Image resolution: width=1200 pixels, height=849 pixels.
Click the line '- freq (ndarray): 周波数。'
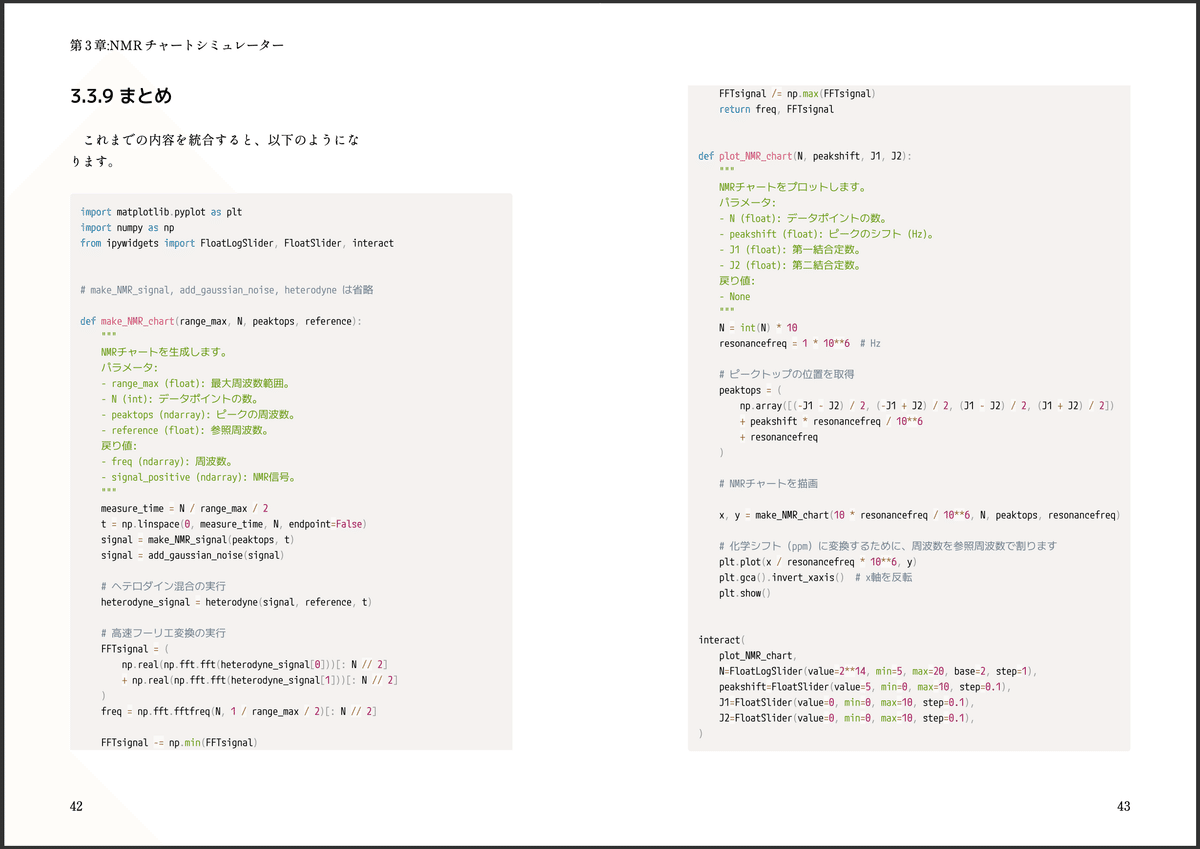pyautogui.click(x=167, y=462)
